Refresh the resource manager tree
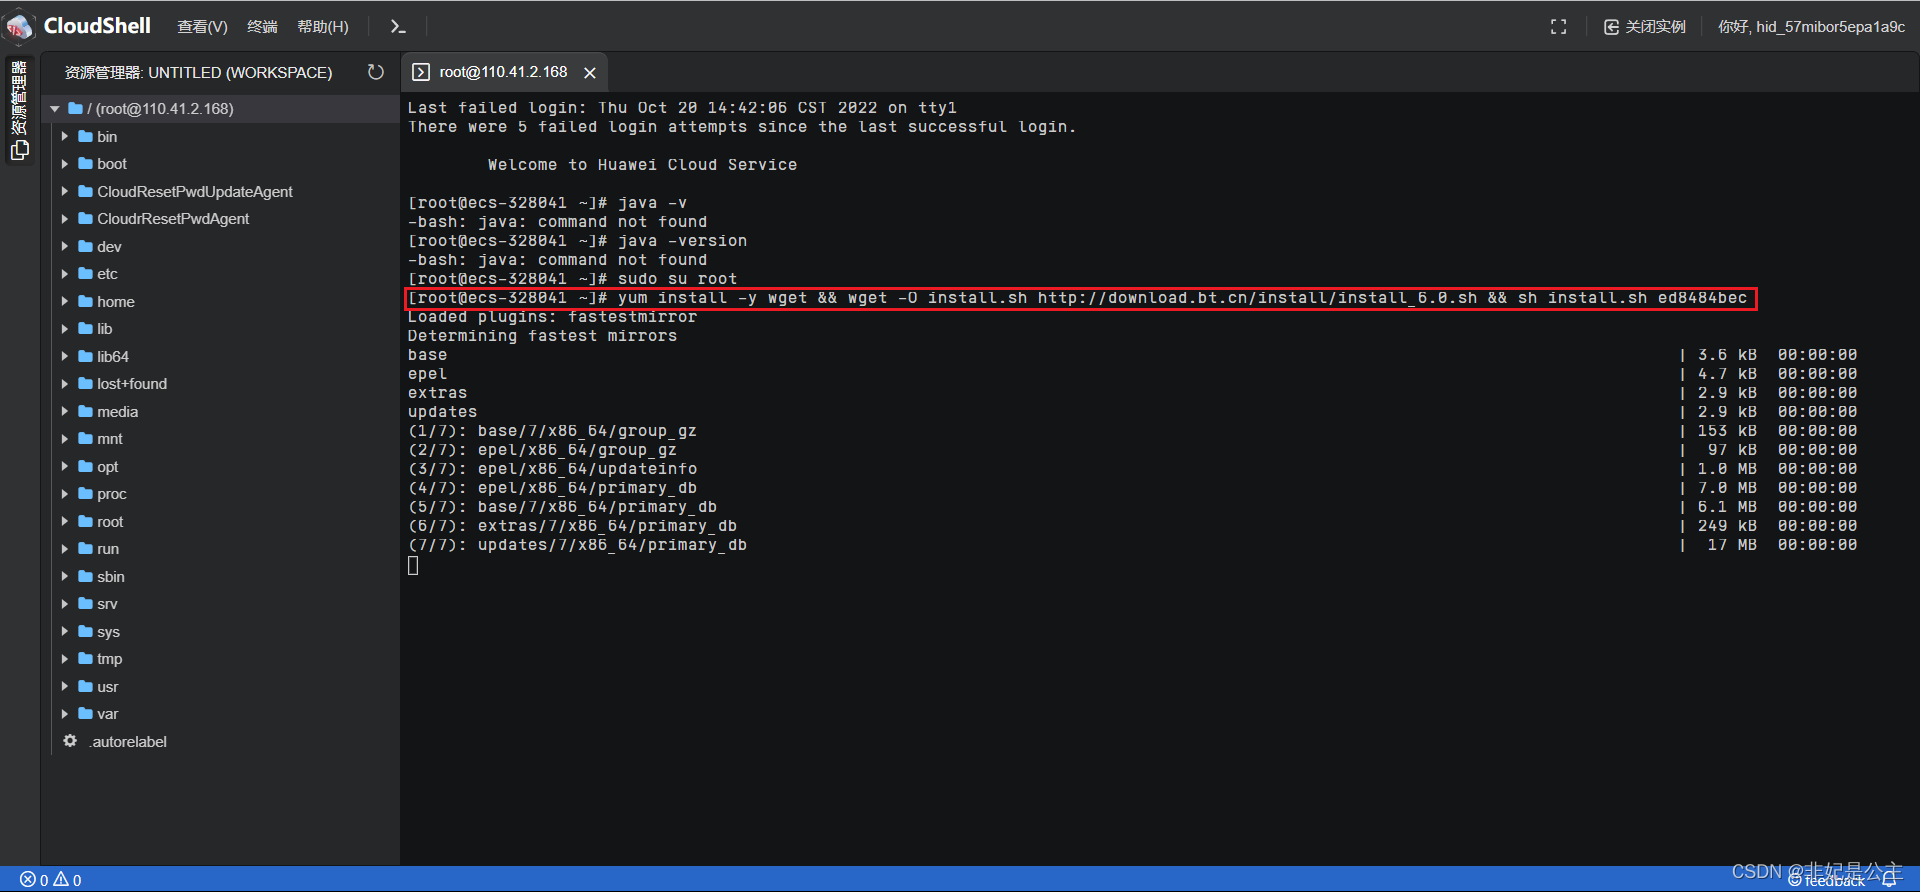Viewport: 1920px width, 892px height. coord(375,72)
